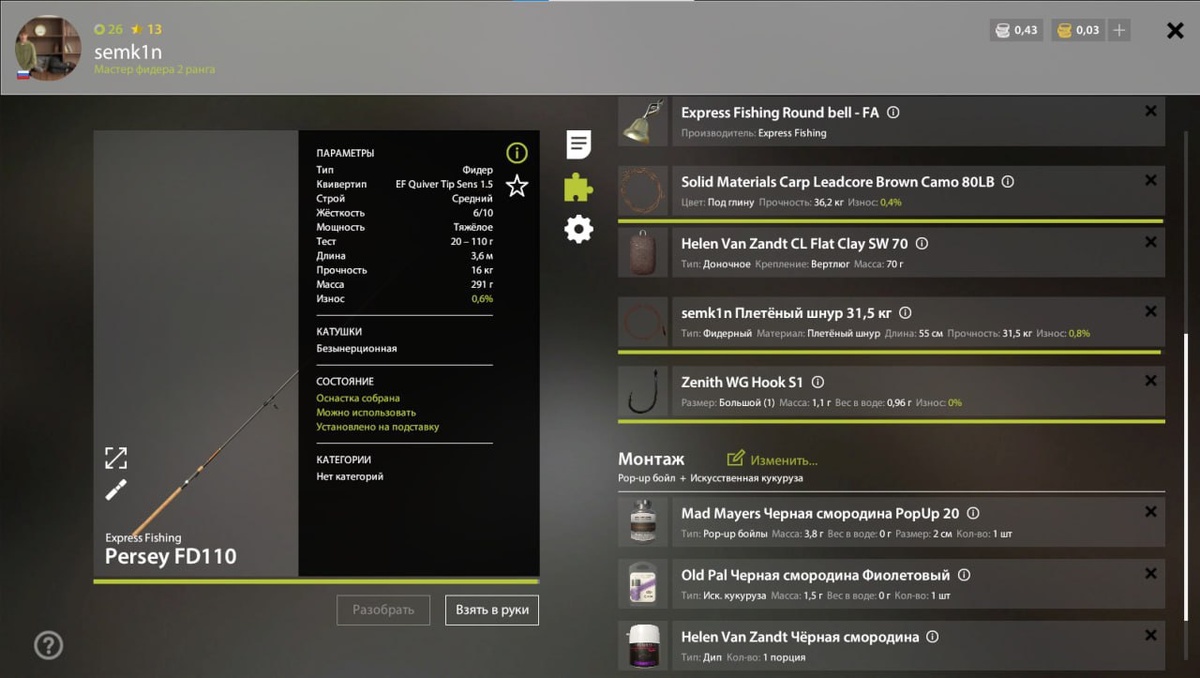Click the star rank 13 indicator
1200x678 pixels.
pyautogui.click(x=146, y=30)
